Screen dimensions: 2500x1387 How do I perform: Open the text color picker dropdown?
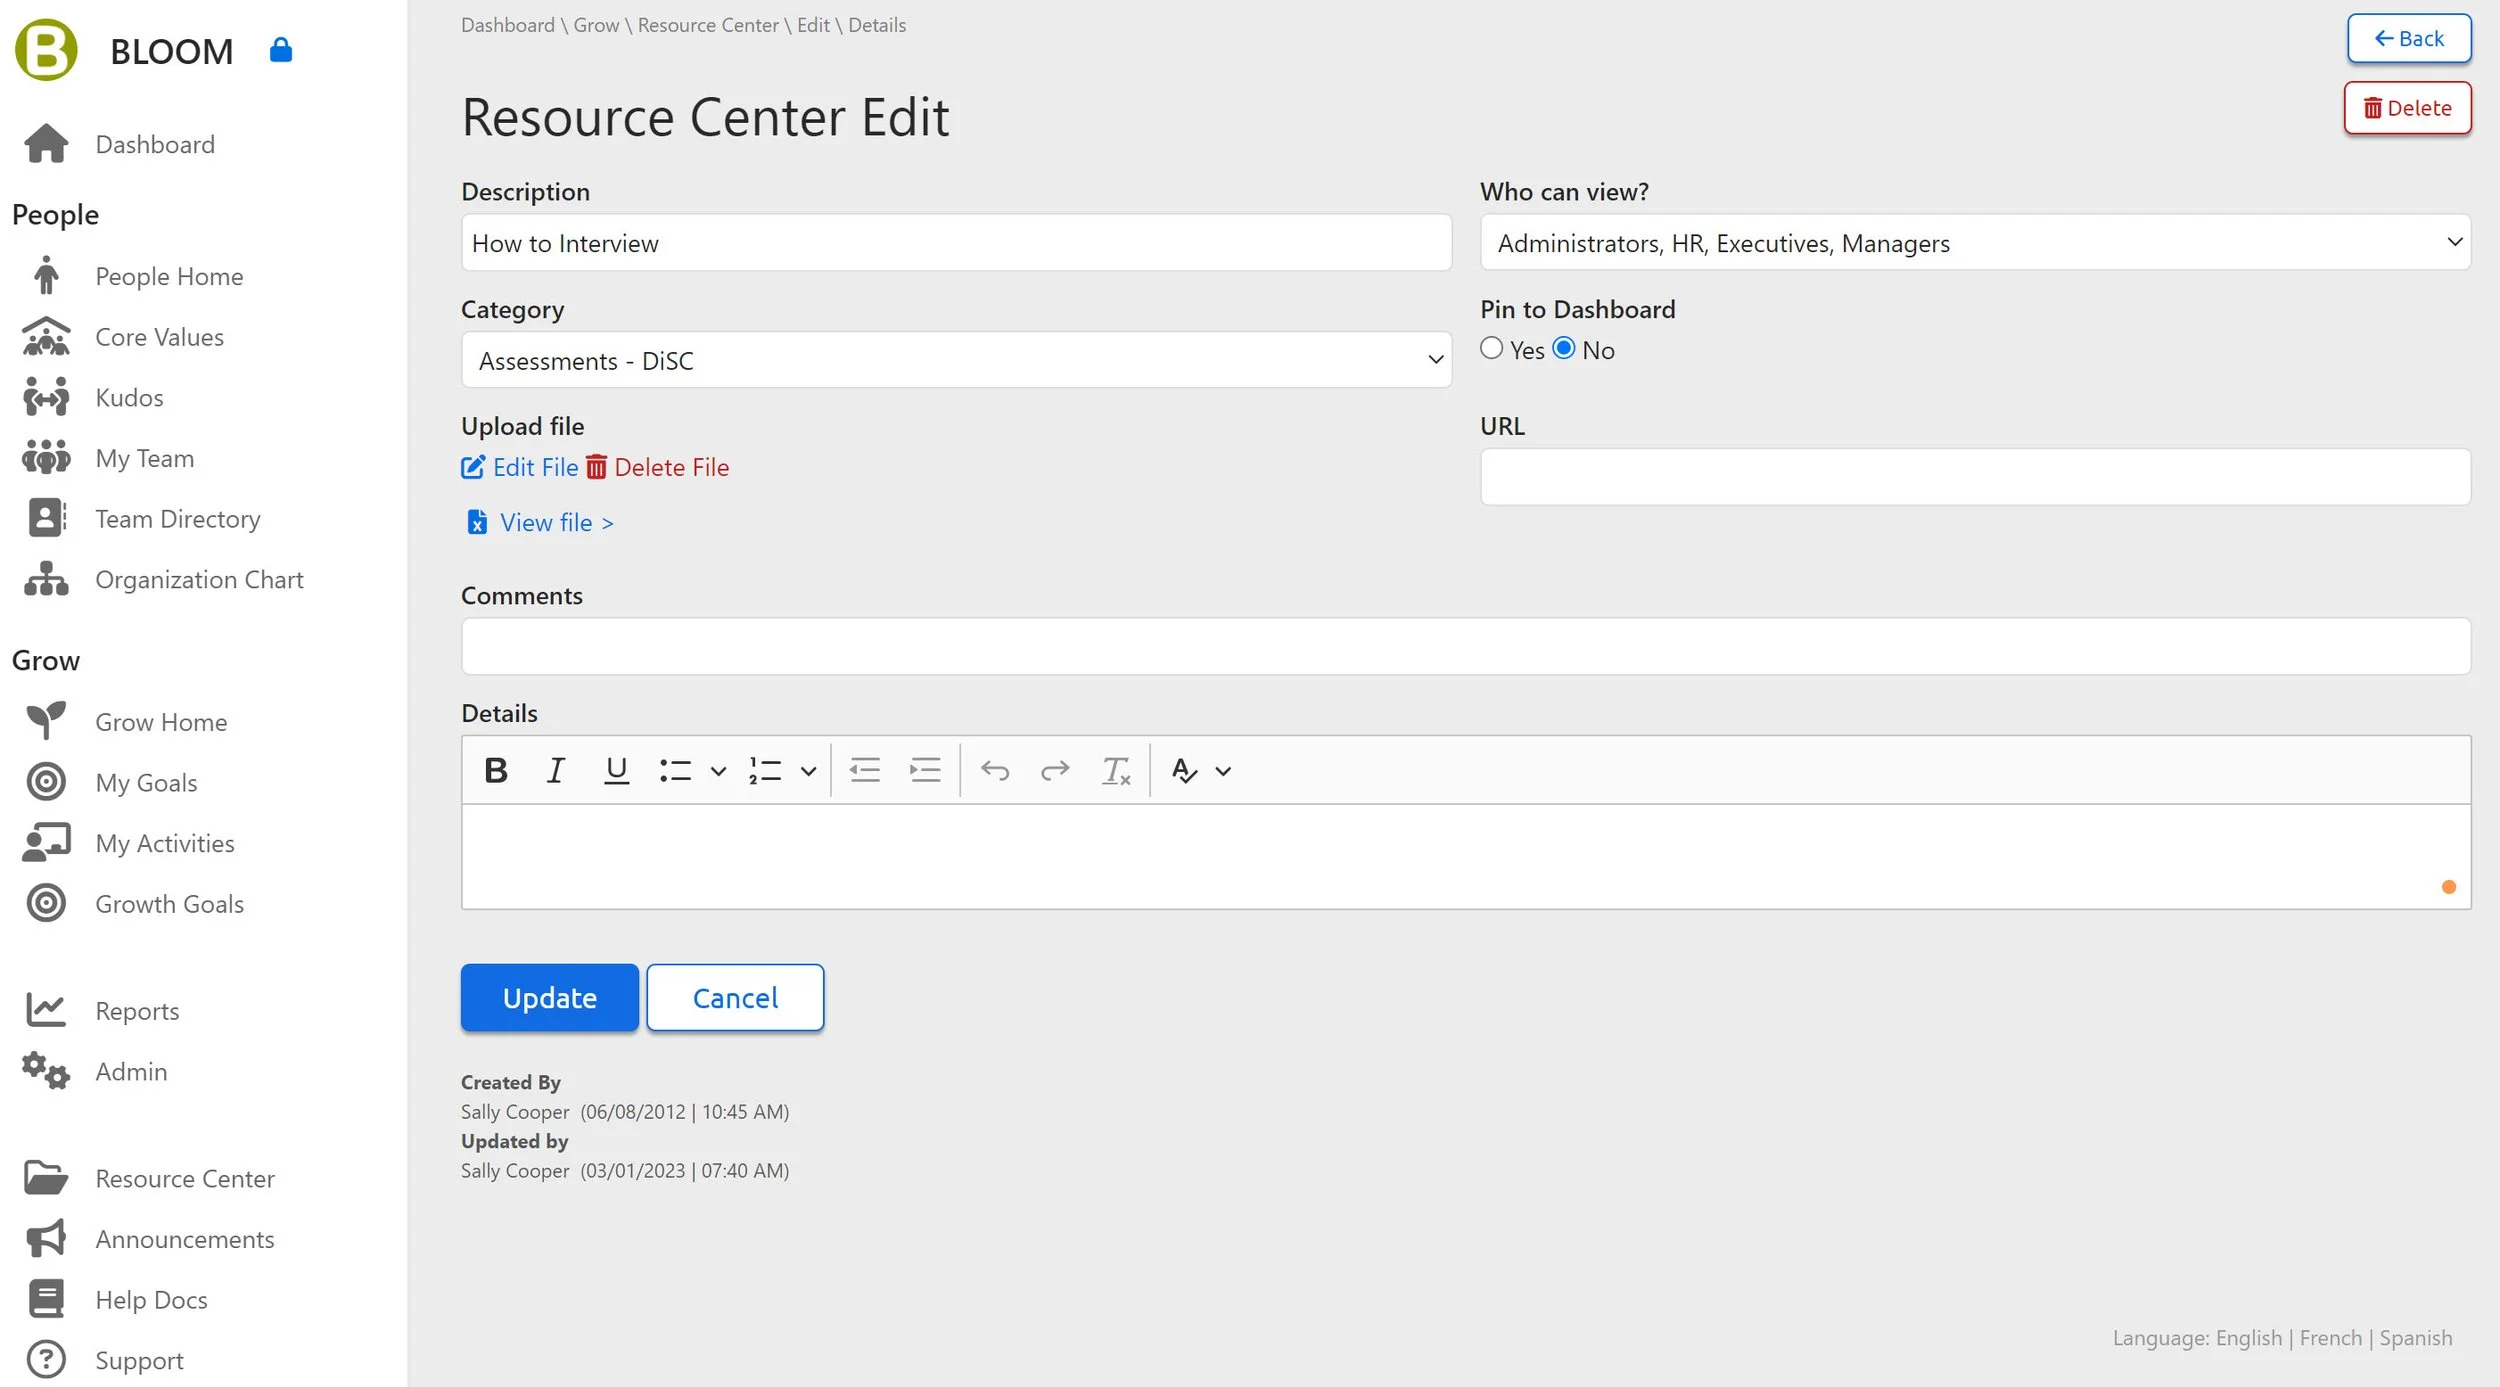tap(1222, 771)
